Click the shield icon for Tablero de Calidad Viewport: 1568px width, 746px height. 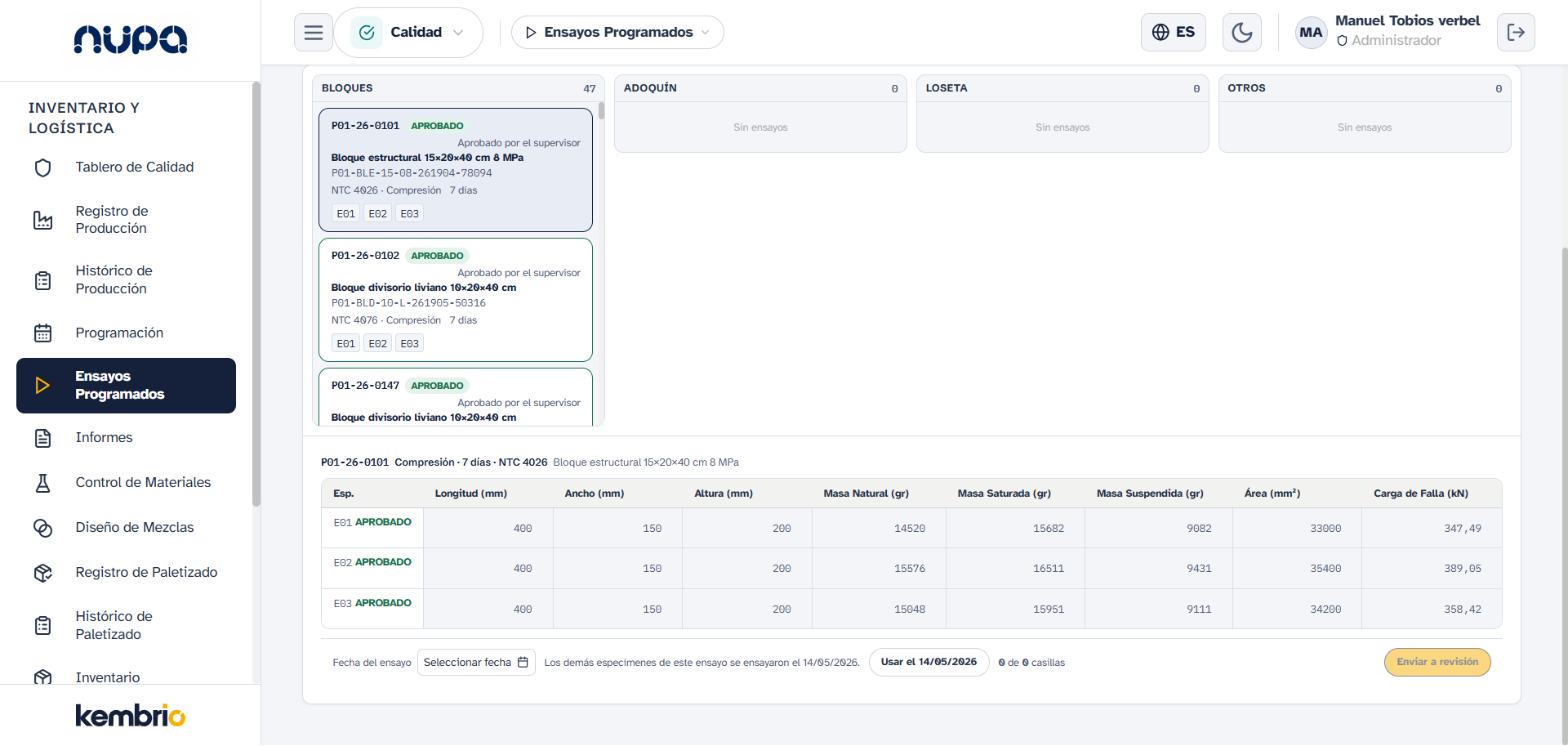43,167
